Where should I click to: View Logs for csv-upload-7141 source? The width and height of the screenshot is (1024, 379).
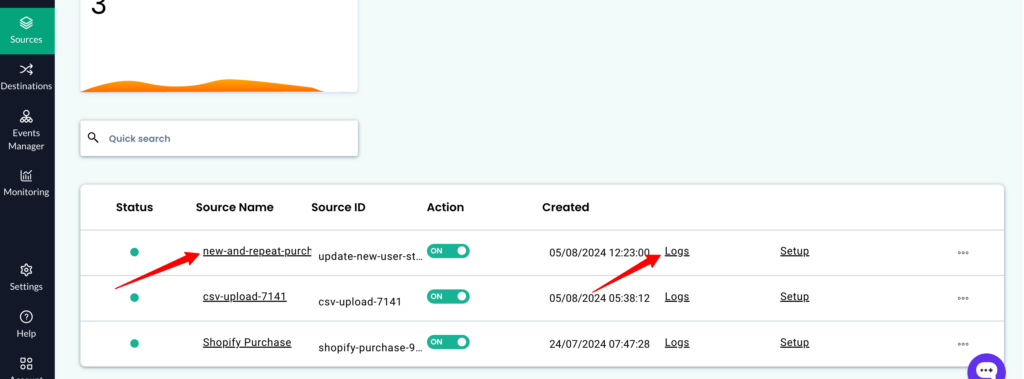677,297
